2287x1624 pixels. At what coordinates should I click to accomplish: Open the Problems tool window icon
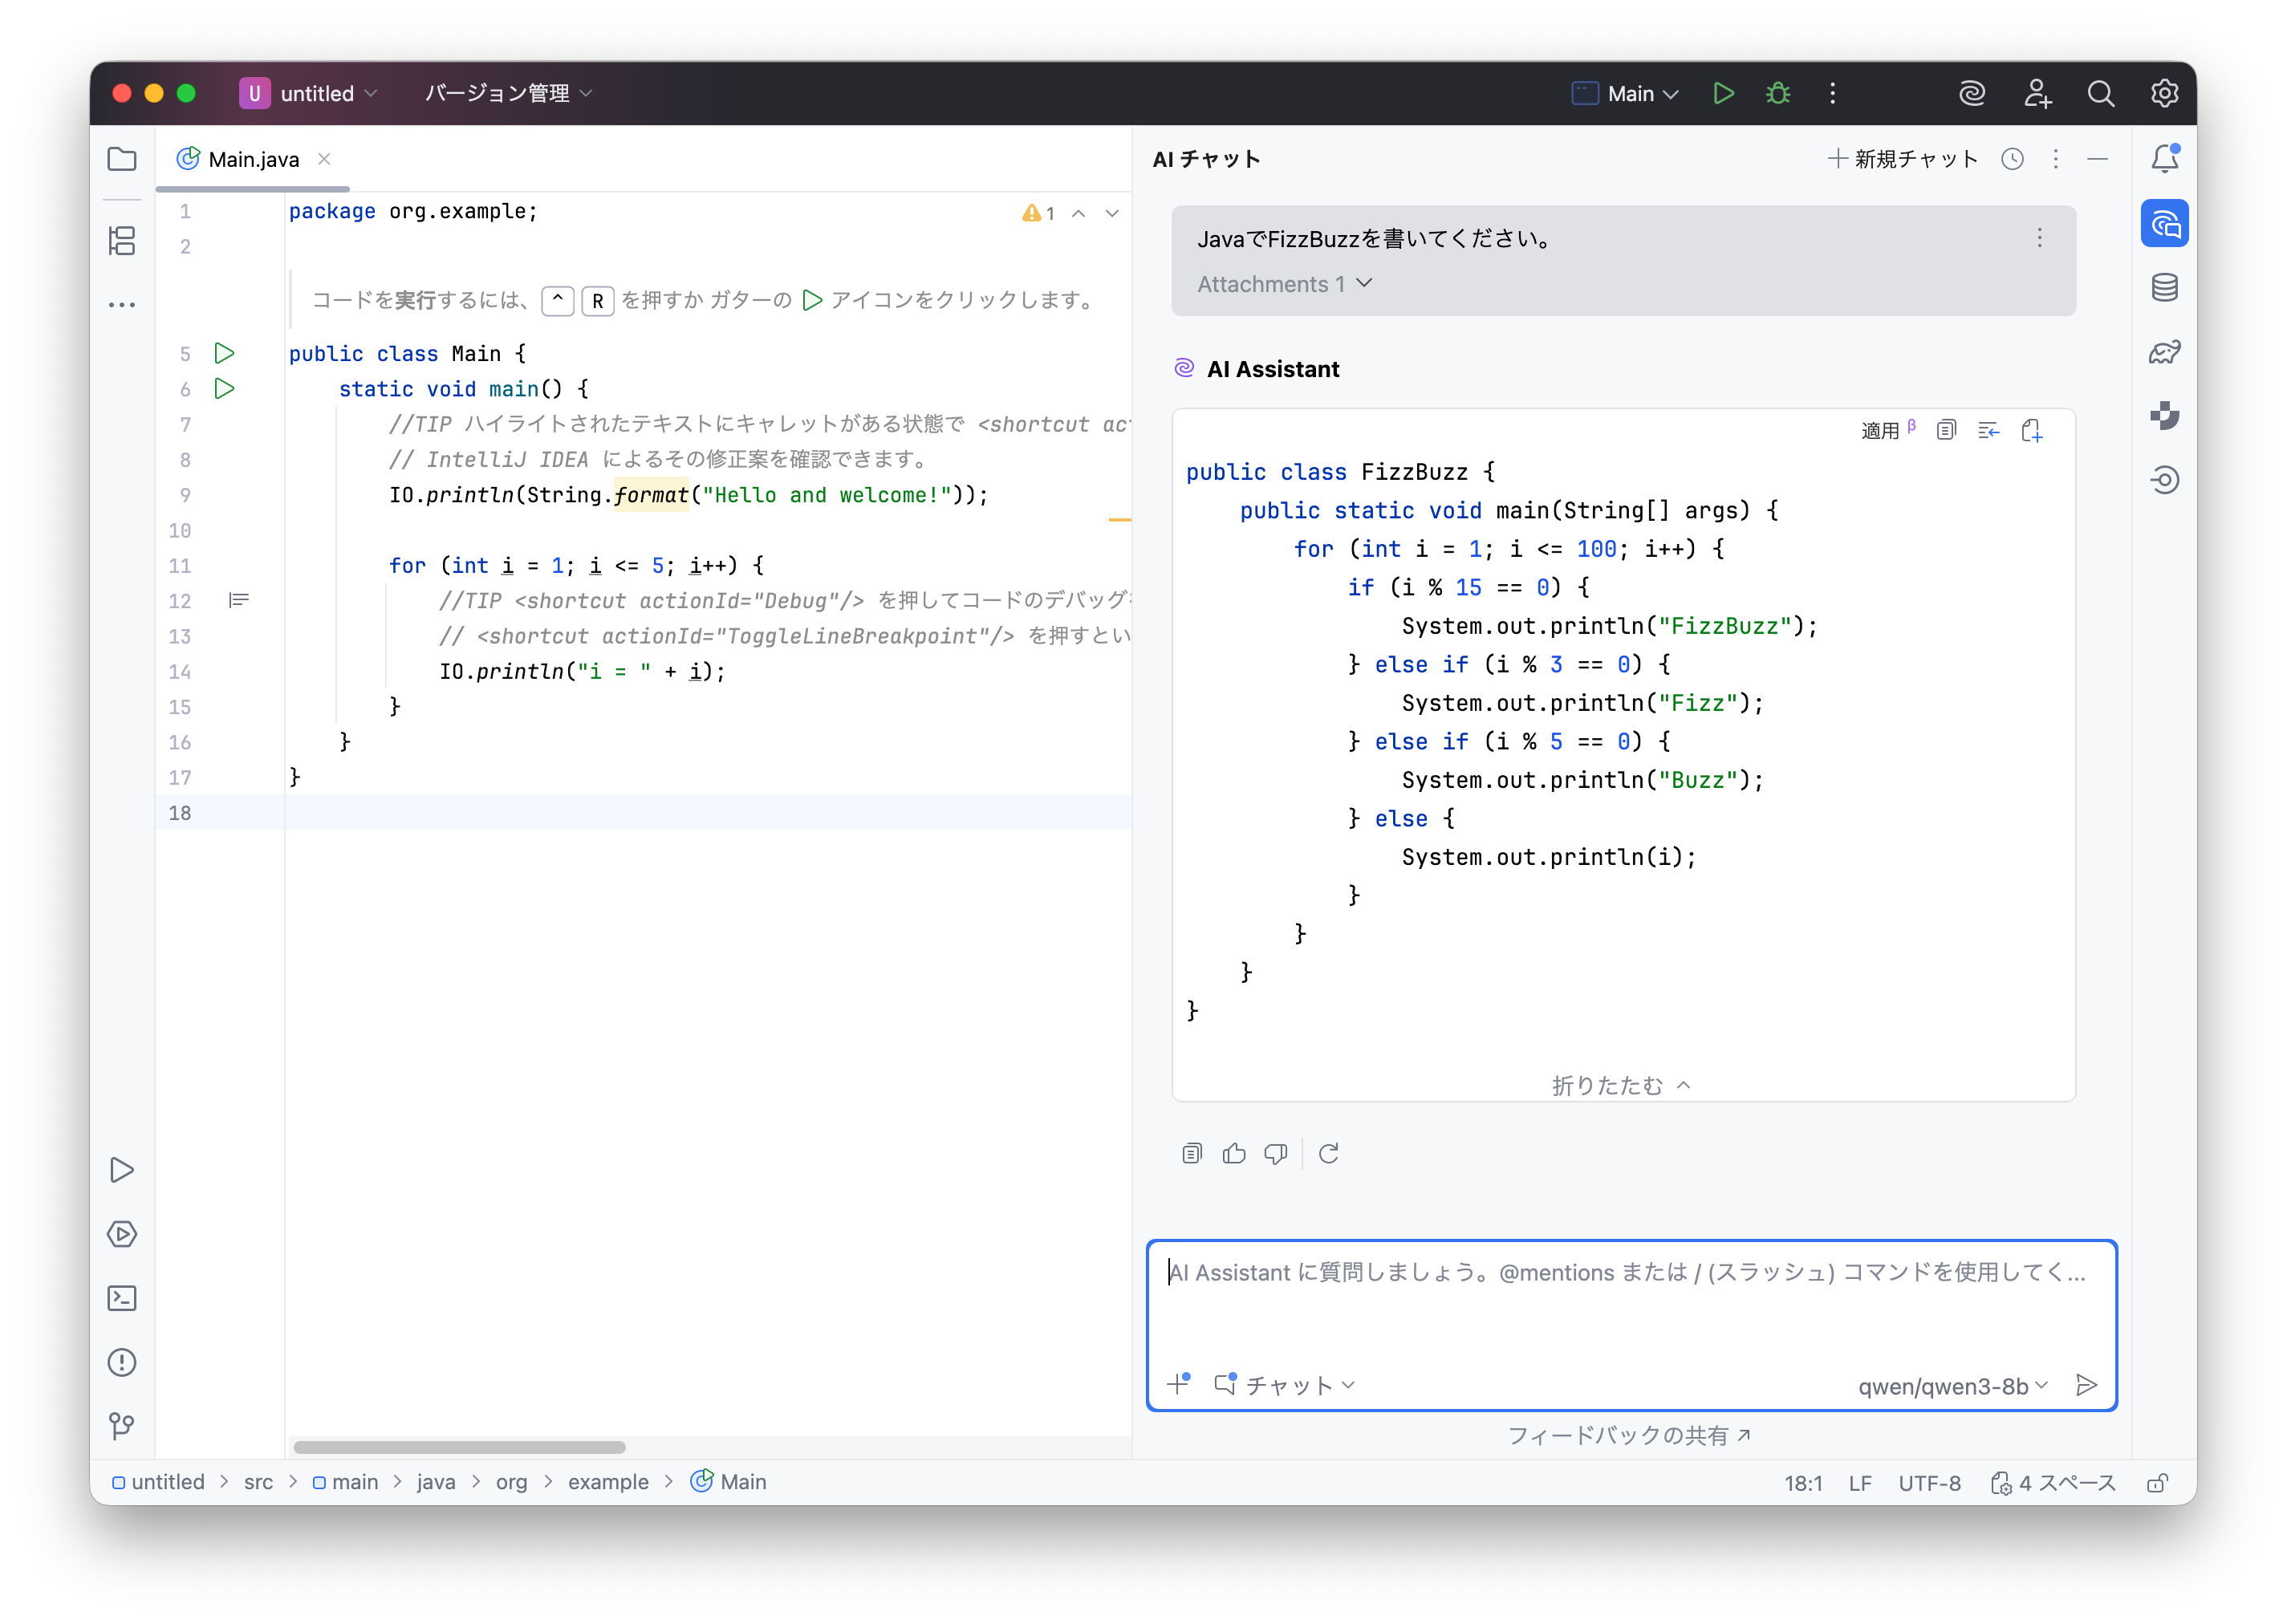(122, 1362)
